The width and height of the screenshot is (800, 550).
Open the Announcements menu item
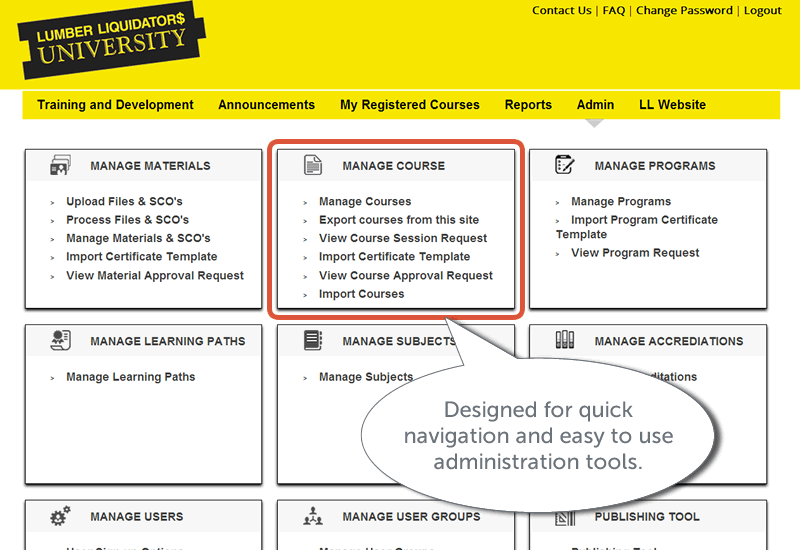tap(266, 105)
